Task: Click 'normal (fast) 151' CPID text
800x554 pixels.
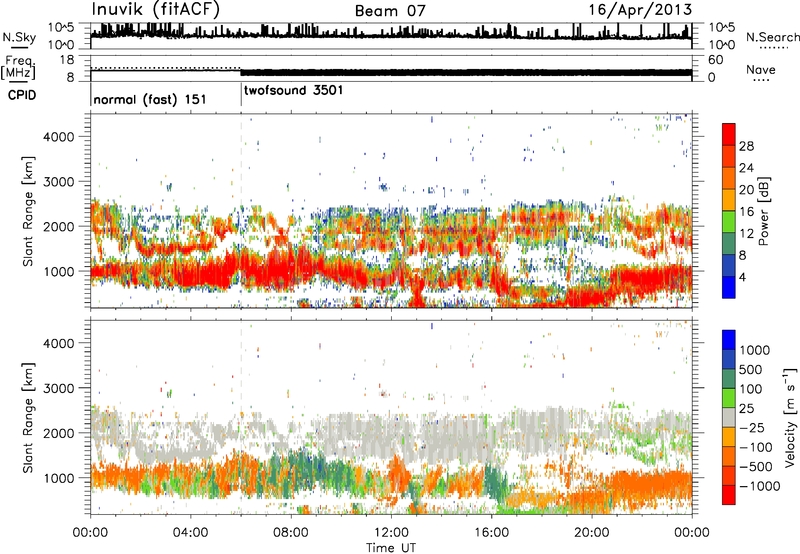Action: coord(150,99)
